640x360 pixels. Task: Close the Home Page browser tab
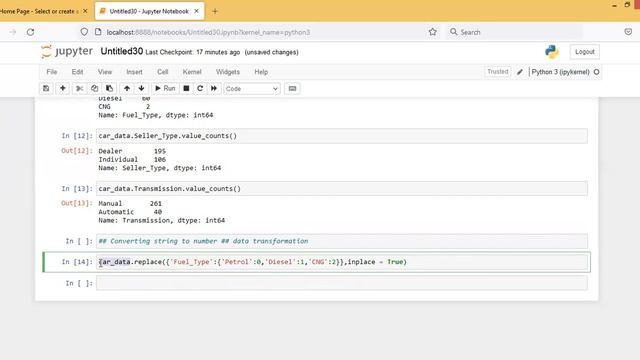pos(85,11)
